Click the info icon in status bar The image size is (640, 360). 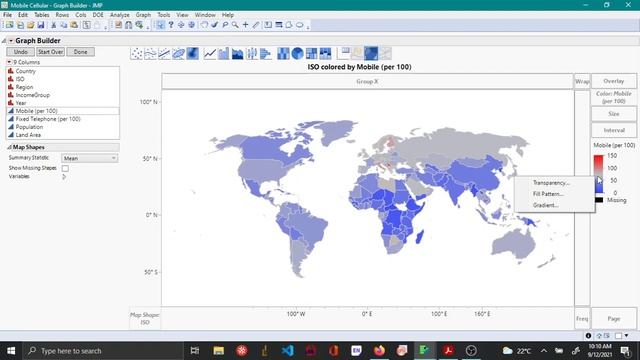click(x=588, y=336)
